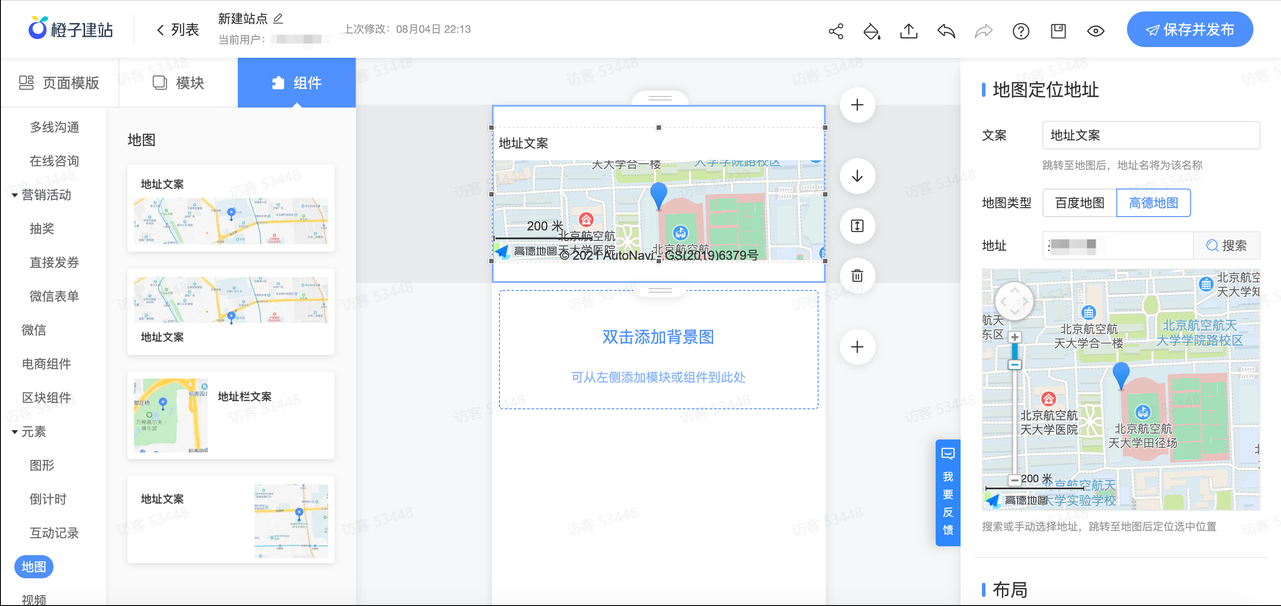Click the publish/export upload icon
Screen dimensions: 1281x606
pyautogui.click(x=908, y=31)
